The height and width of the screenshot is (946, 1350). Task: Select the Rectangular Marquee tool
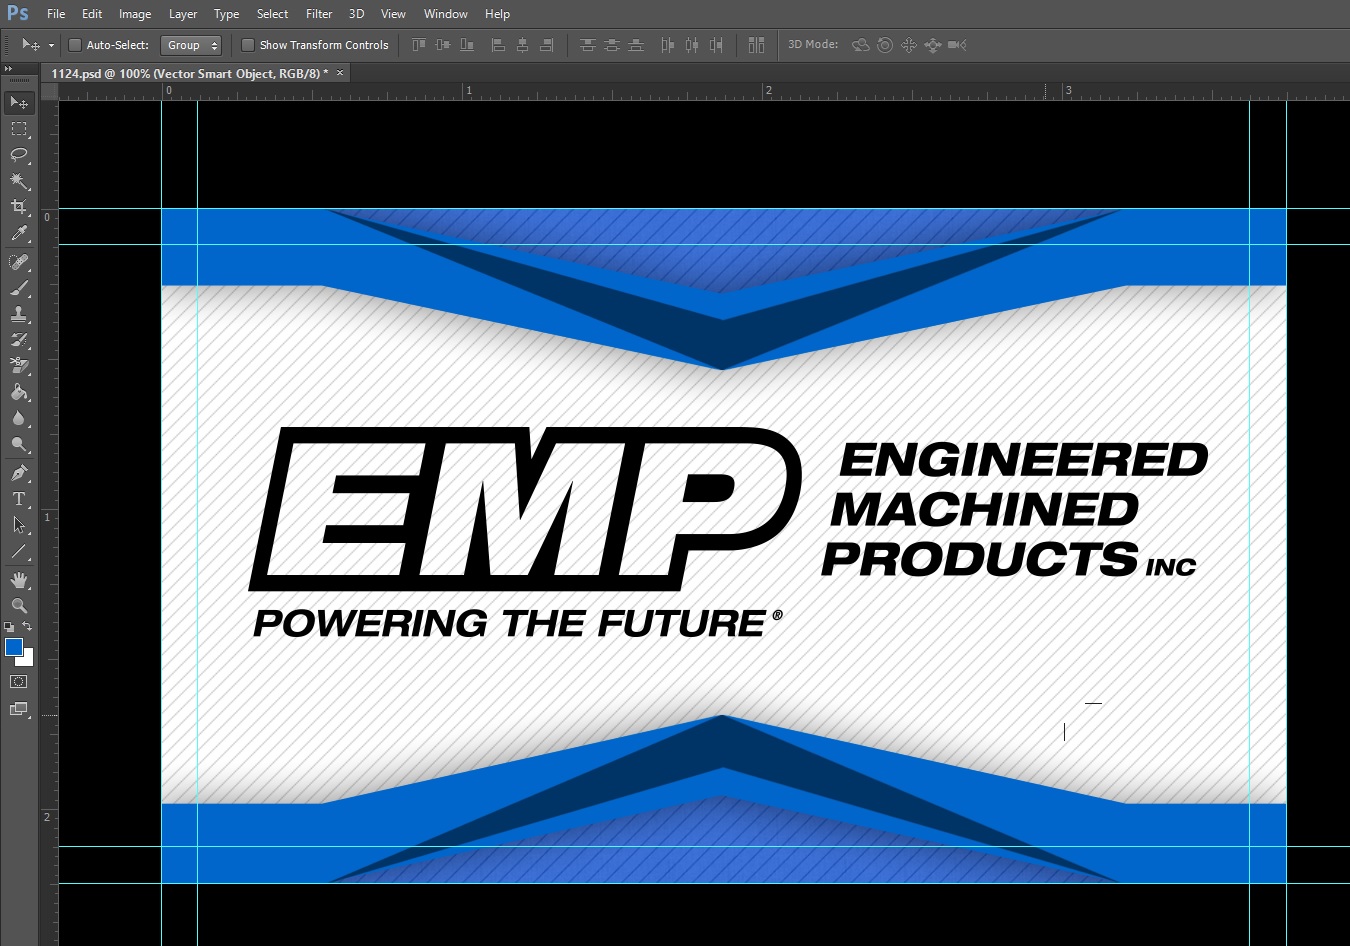pos(18,128)
